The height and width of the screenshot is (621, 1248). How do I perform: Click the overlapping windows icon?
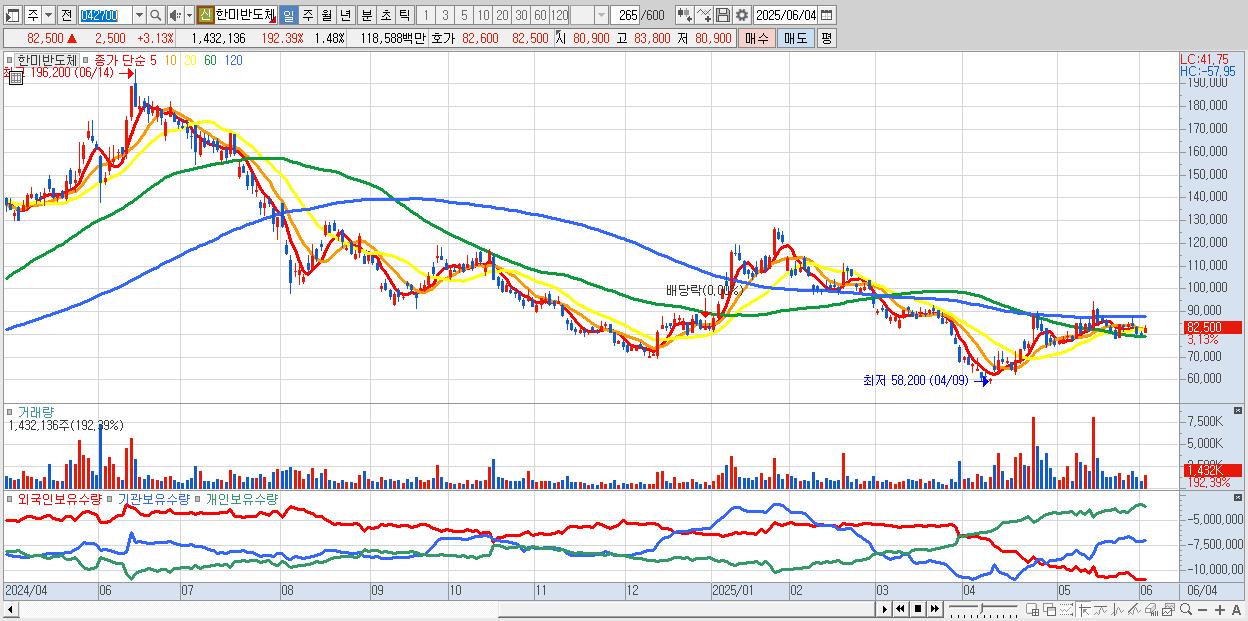pyautogui.click(x=1049, y=610)
